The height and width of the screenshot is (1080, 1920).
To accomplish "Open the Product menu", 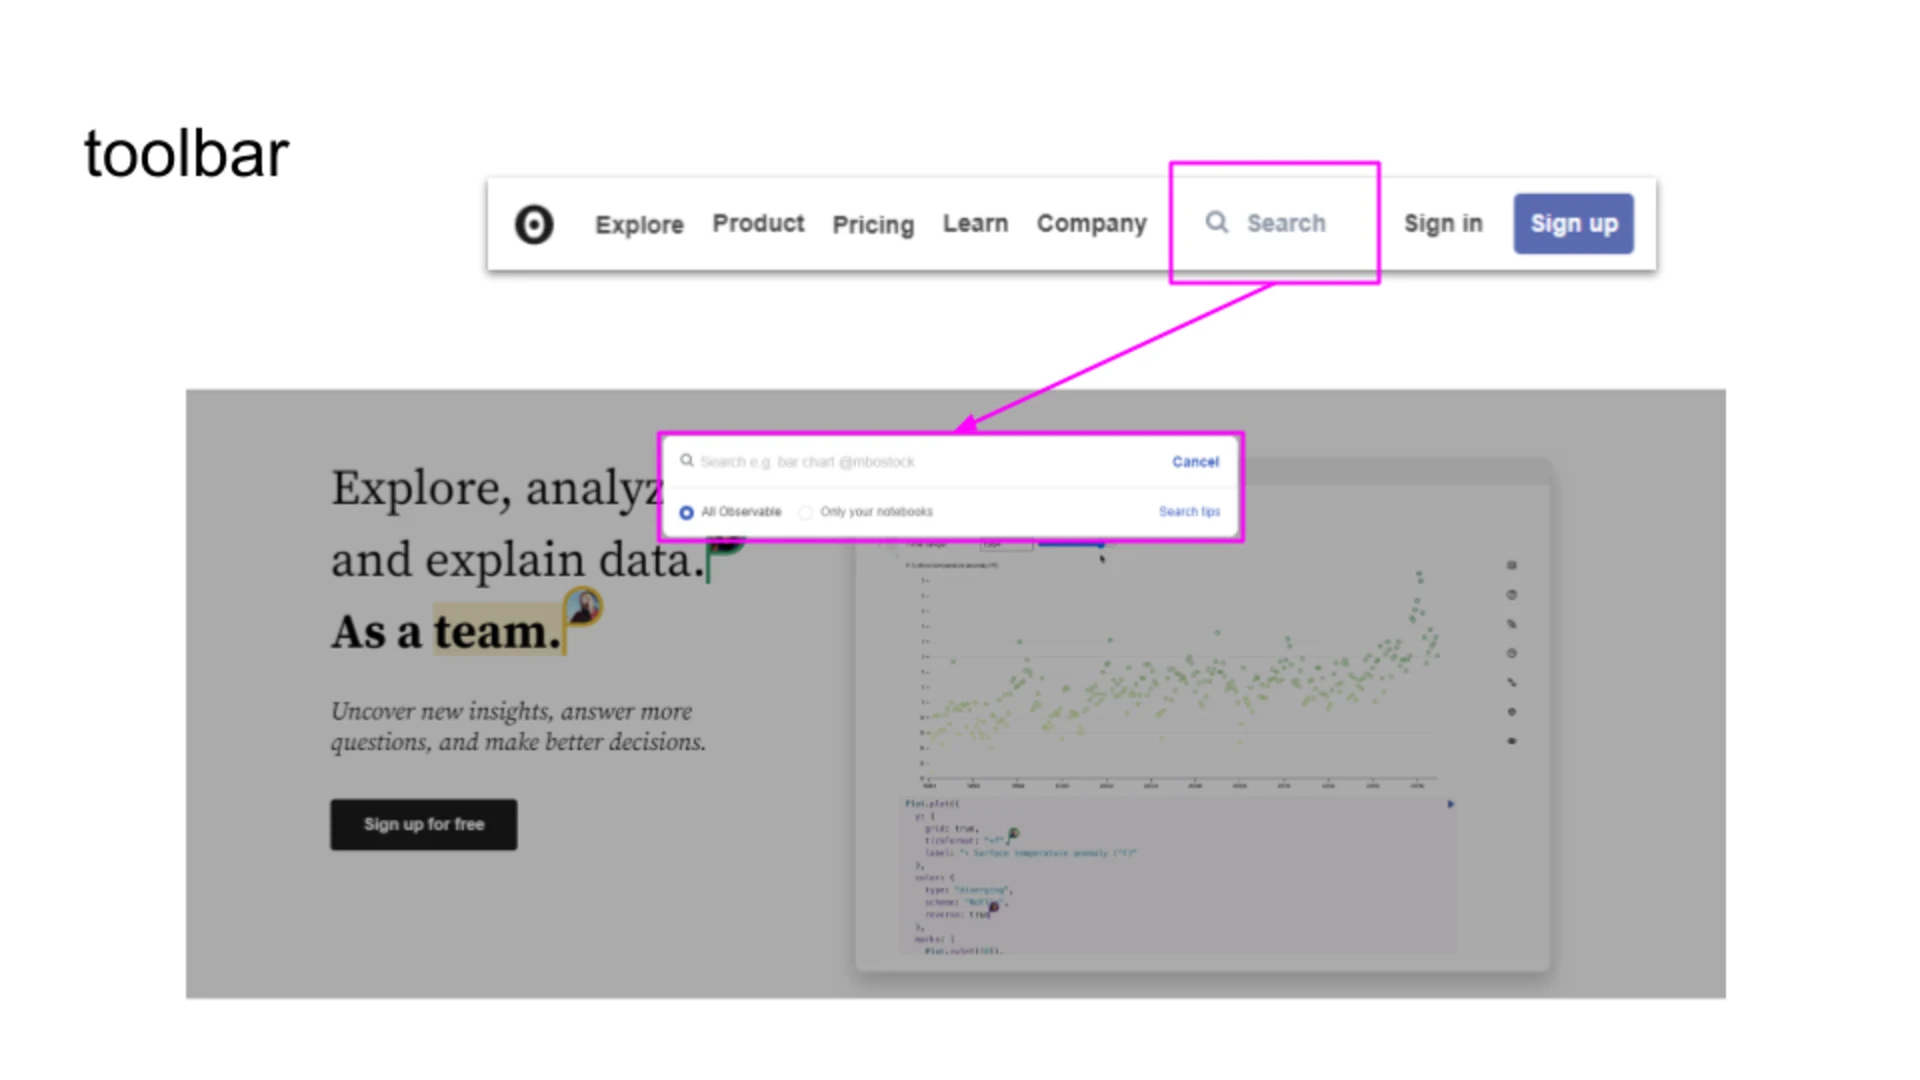I will [758, 223].
